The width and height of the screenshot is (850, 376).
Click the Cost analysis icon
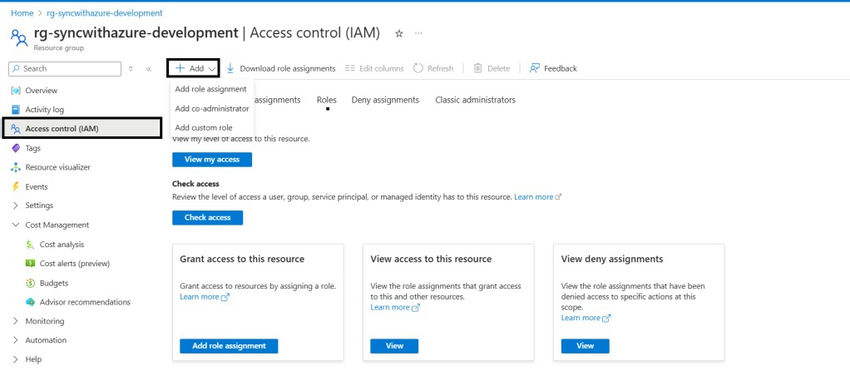tap(30, 244)
